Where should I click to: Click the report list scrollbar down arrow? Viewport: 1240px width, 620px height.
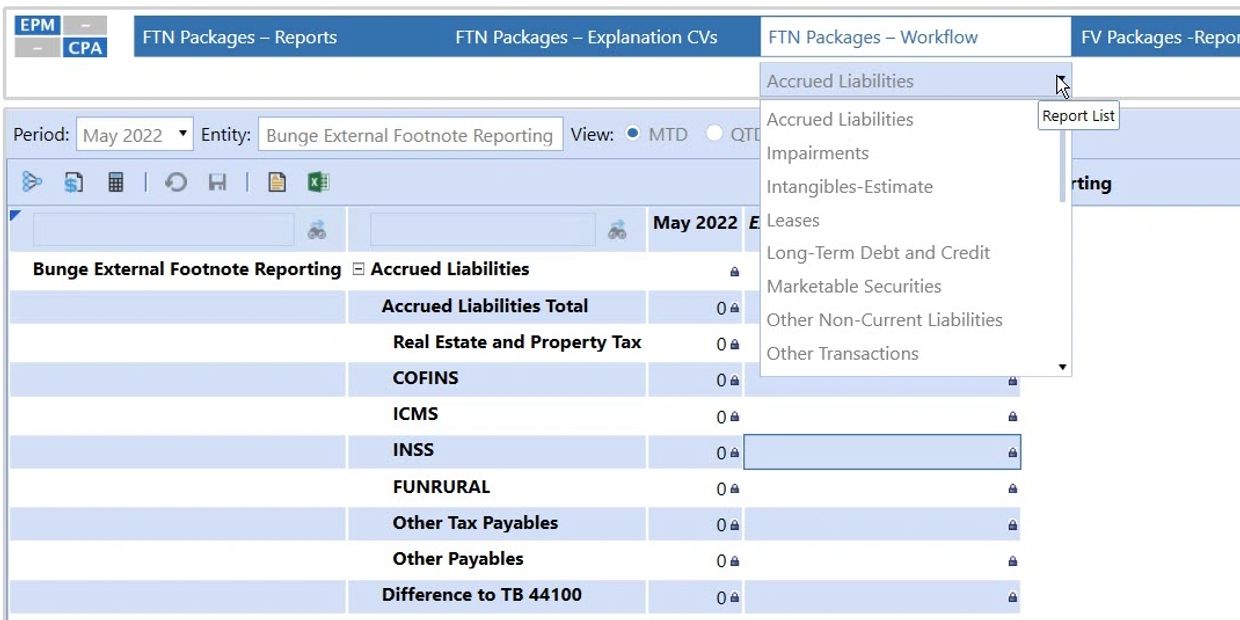[x=1063, y=367]
